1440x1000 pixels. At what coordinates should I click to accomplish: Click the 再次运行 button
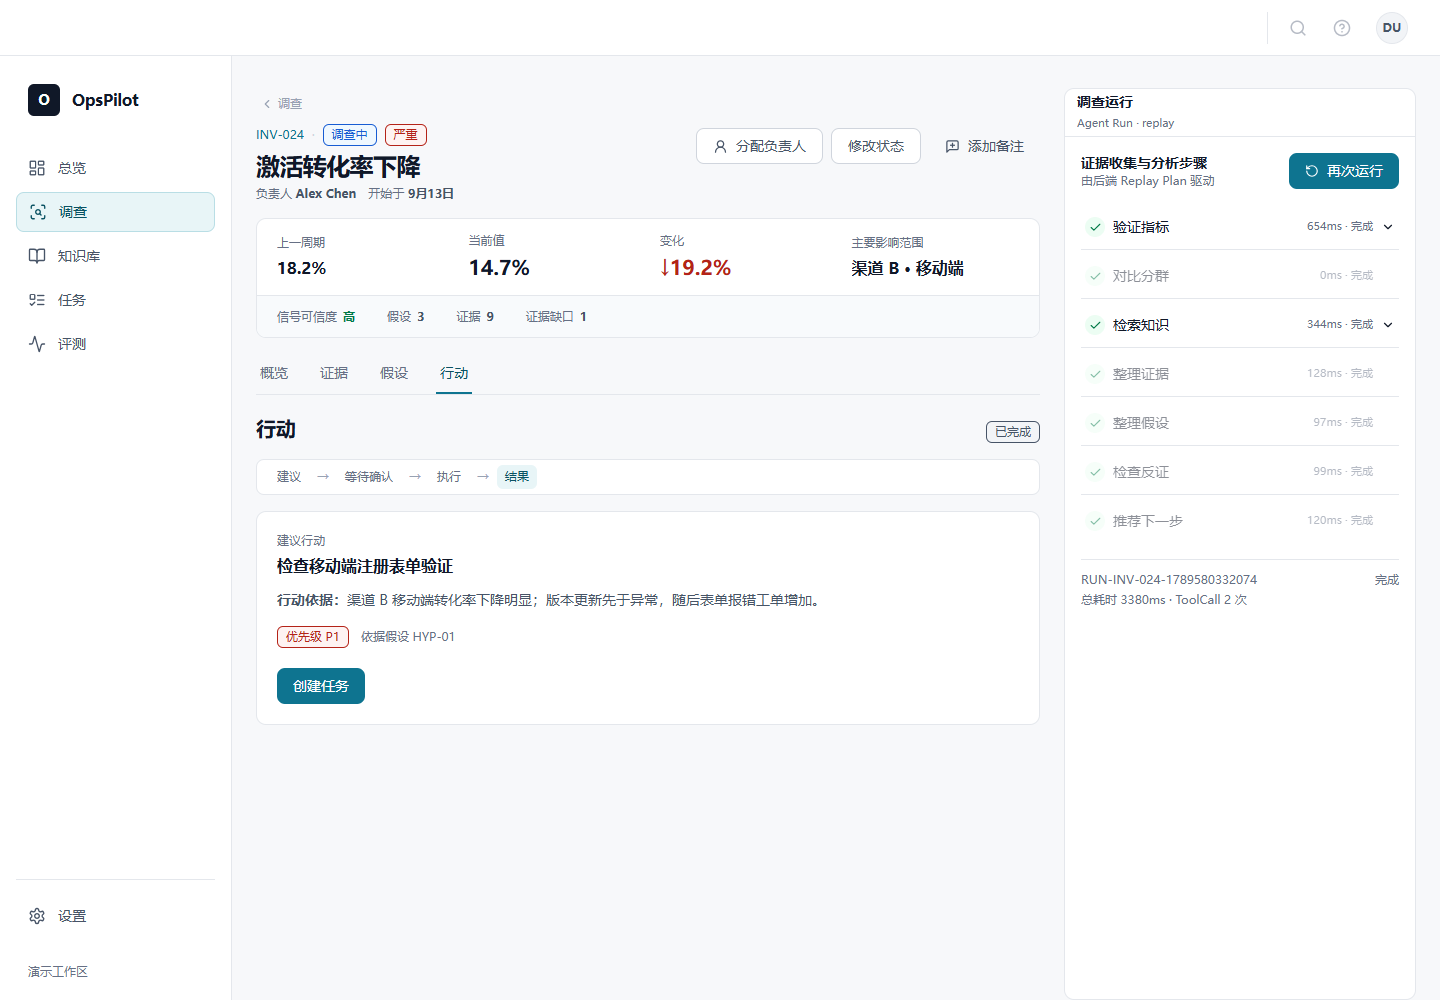1344,171
